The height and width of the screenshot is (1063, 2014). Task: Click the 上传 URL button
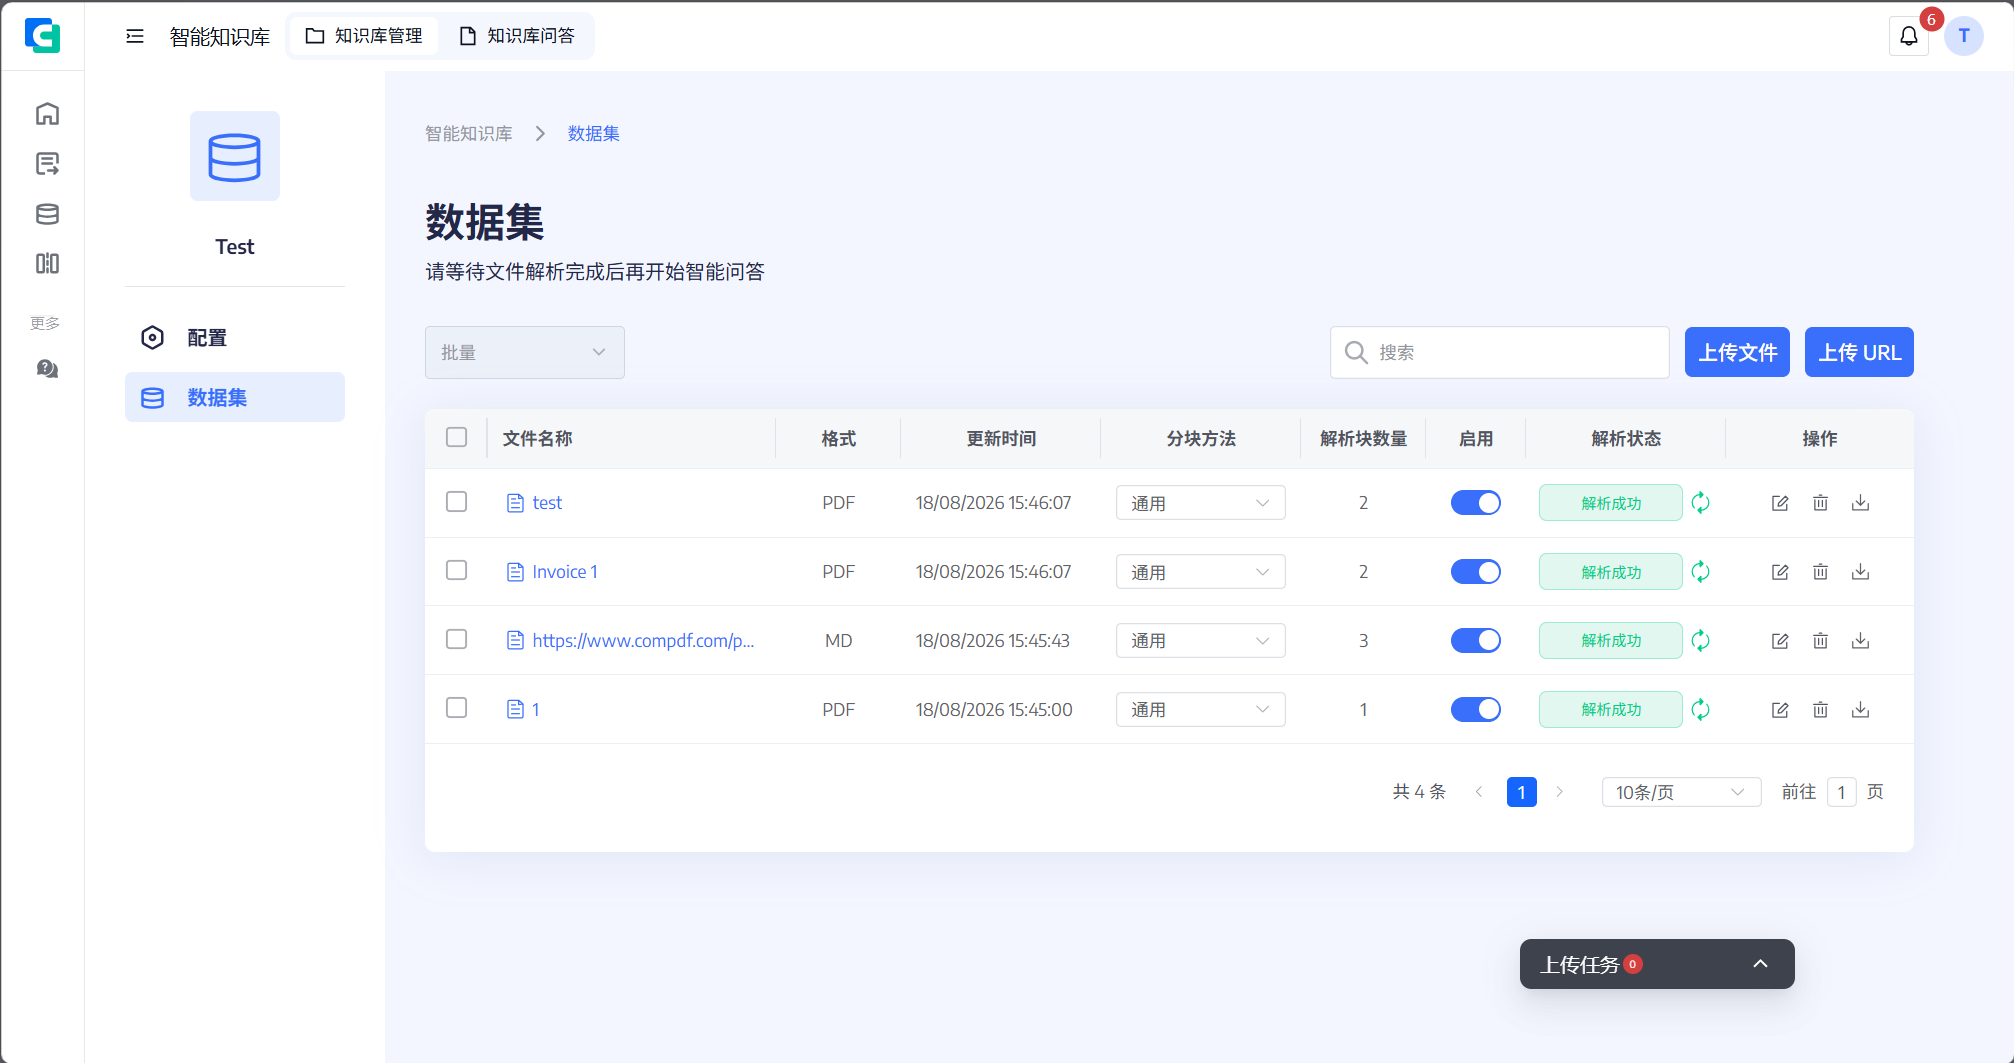pos(1859,352)
